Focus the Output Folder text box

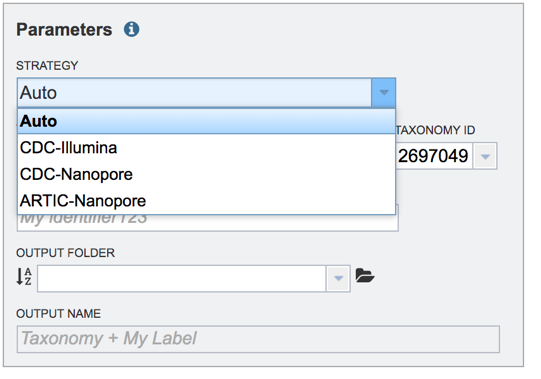click(182, 278)
